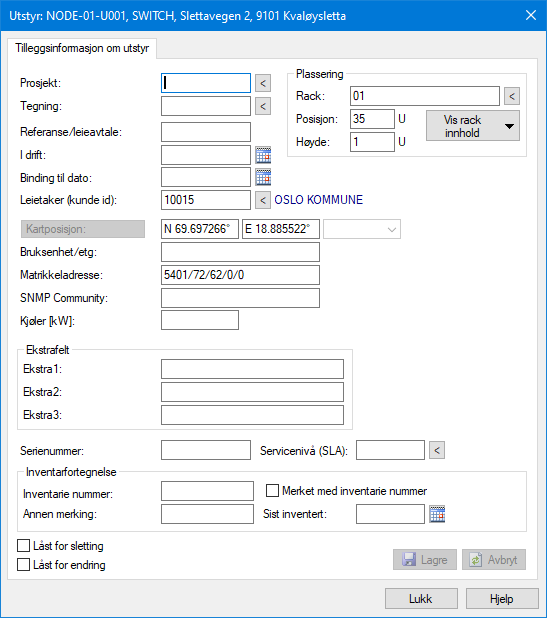Click the Lukk button
547x618 pixels.
pos(421,599)
